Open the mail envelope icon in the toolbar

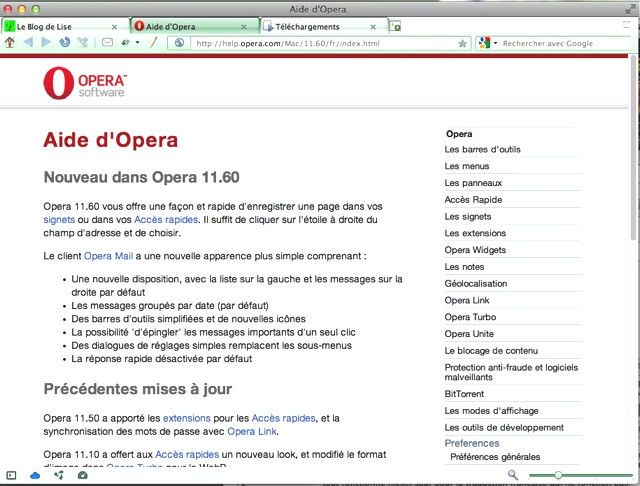point(107,43)
